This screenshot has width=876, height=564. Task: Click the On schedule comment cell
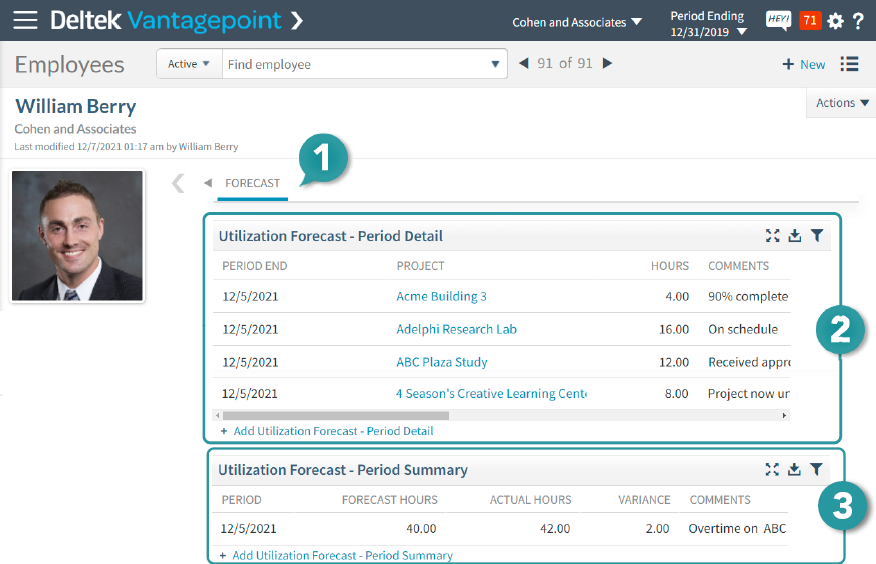(743, 329)
